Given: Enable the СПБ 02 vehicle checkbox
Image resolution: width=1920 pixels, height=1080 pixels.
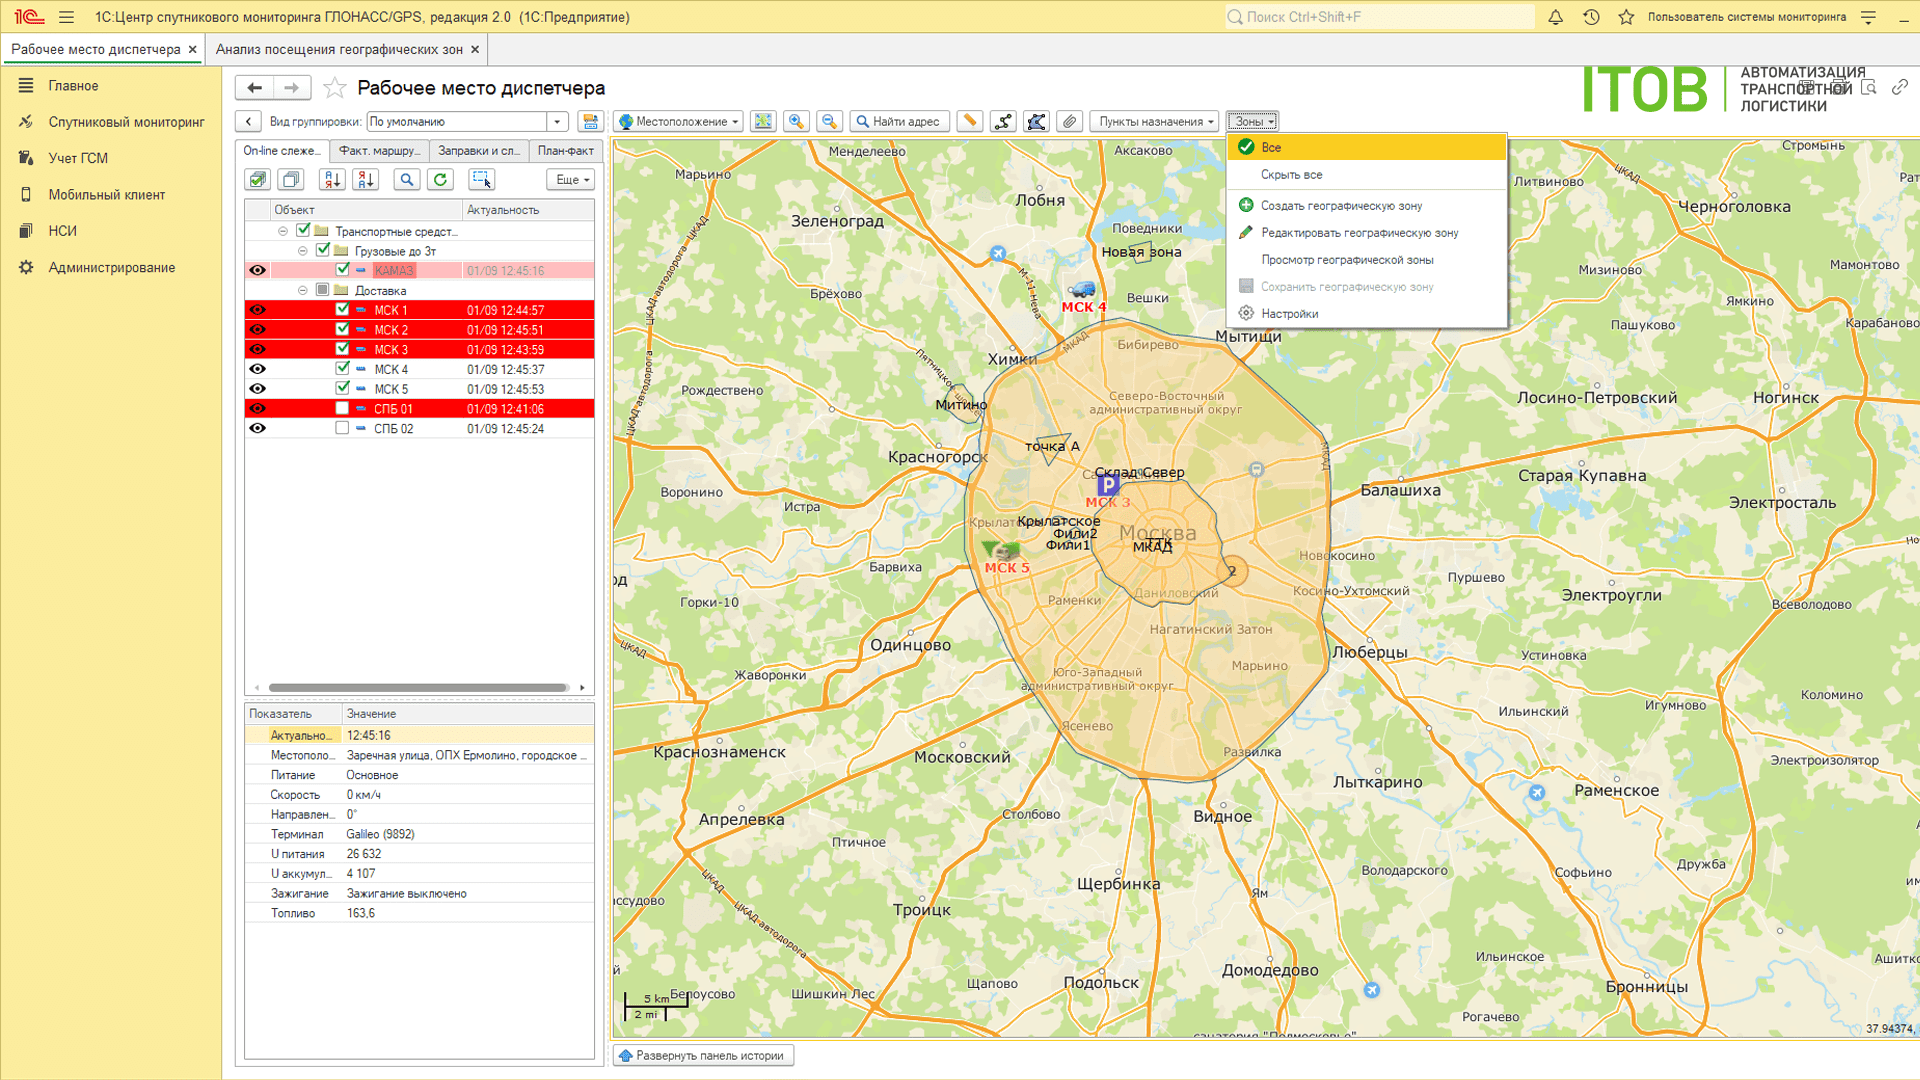Looking at the screenshot, I should 342,428.
